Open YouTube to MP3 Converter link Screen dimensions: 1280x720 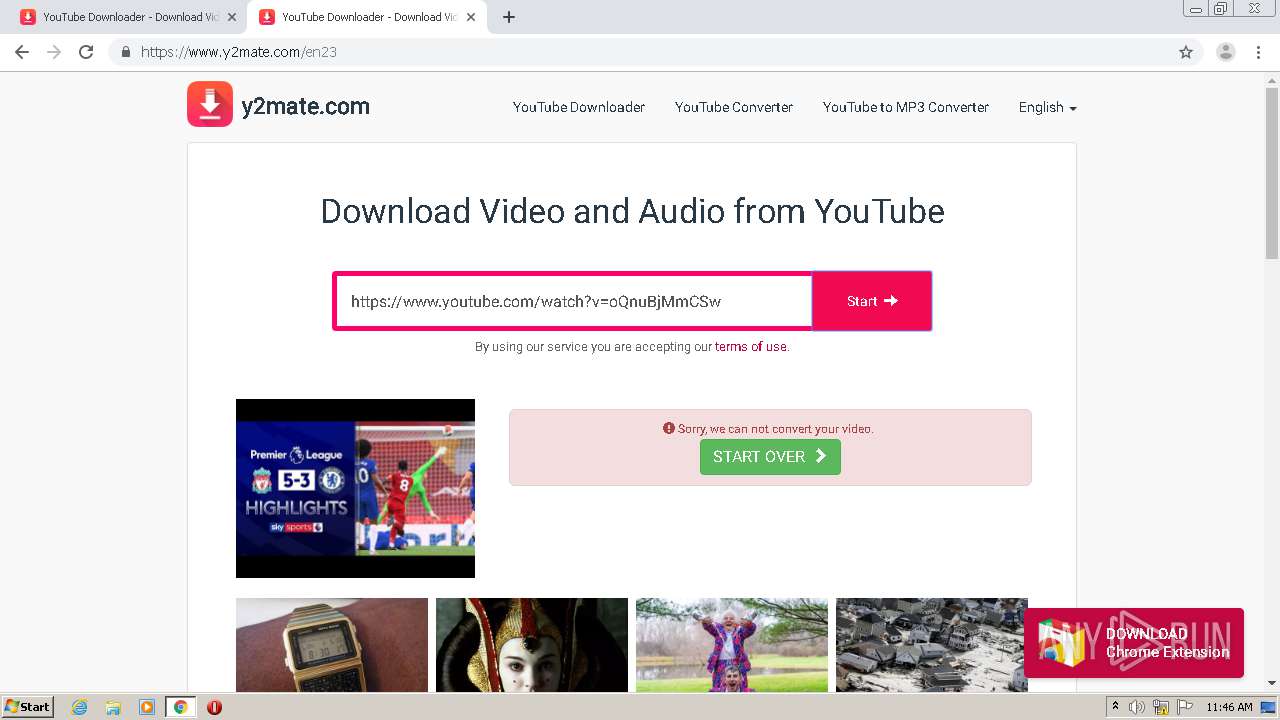pyautogui.click(x=906, y=107)
